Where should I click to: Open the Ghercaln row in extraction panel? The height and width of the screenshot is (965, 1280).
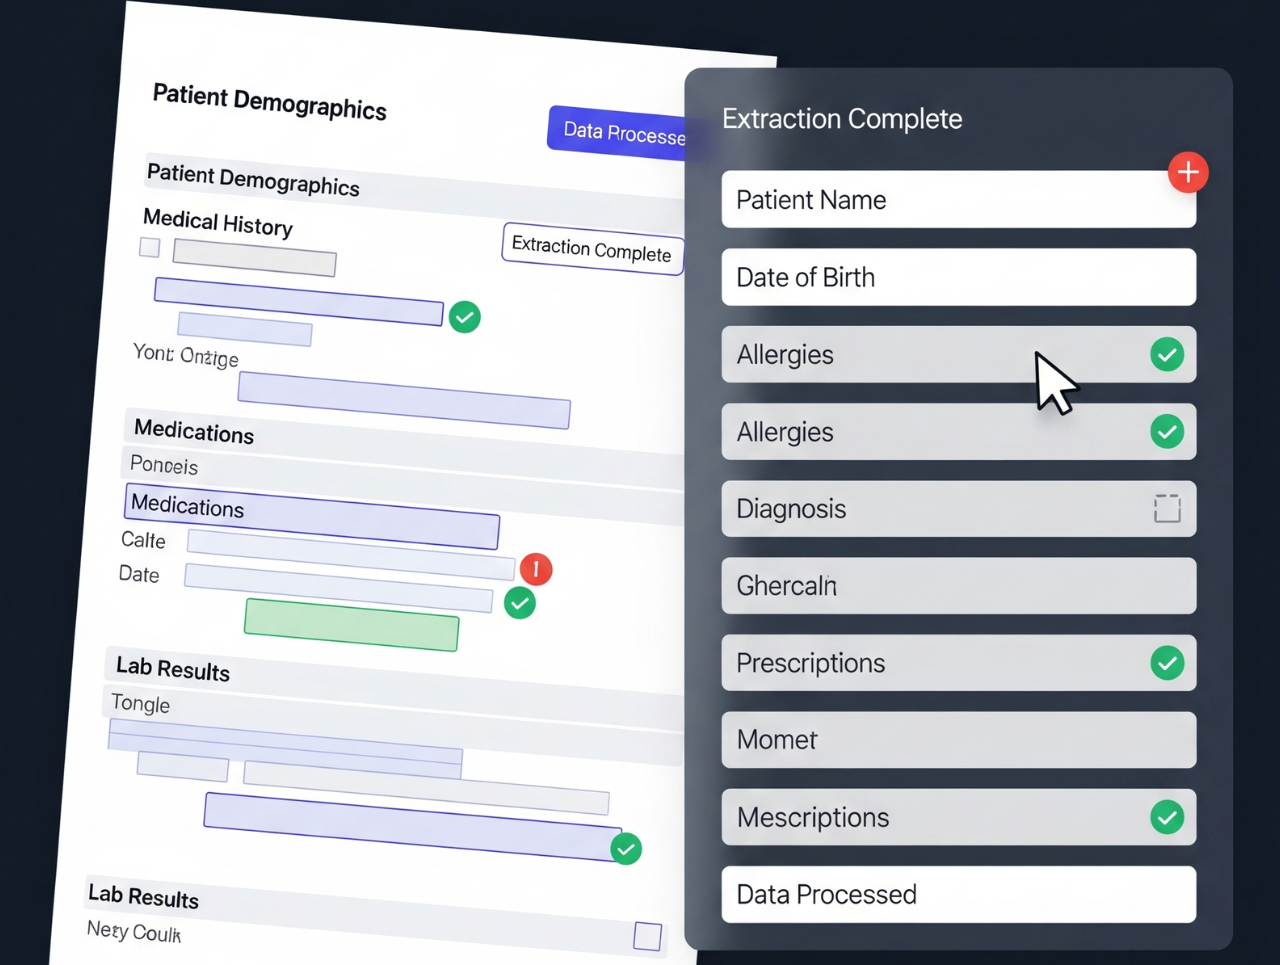tap(958, 586)
